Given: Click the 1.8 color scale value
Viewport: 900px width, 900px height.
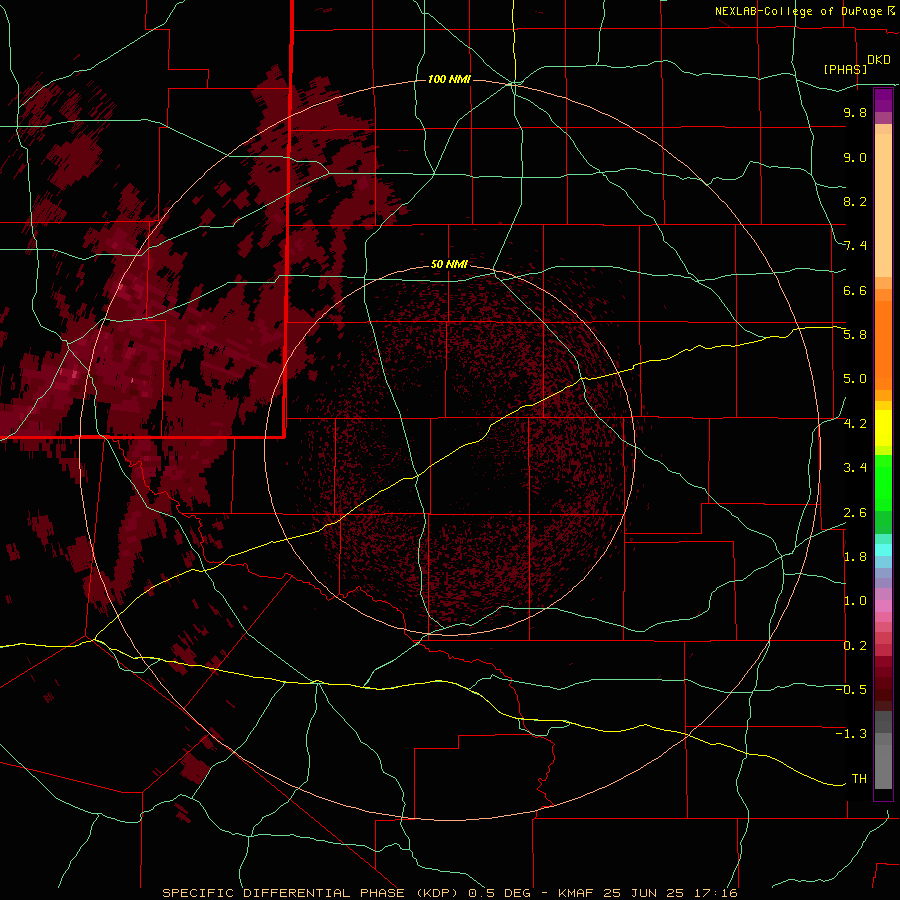Looking at the screenshot, I should tap(855, 557).
